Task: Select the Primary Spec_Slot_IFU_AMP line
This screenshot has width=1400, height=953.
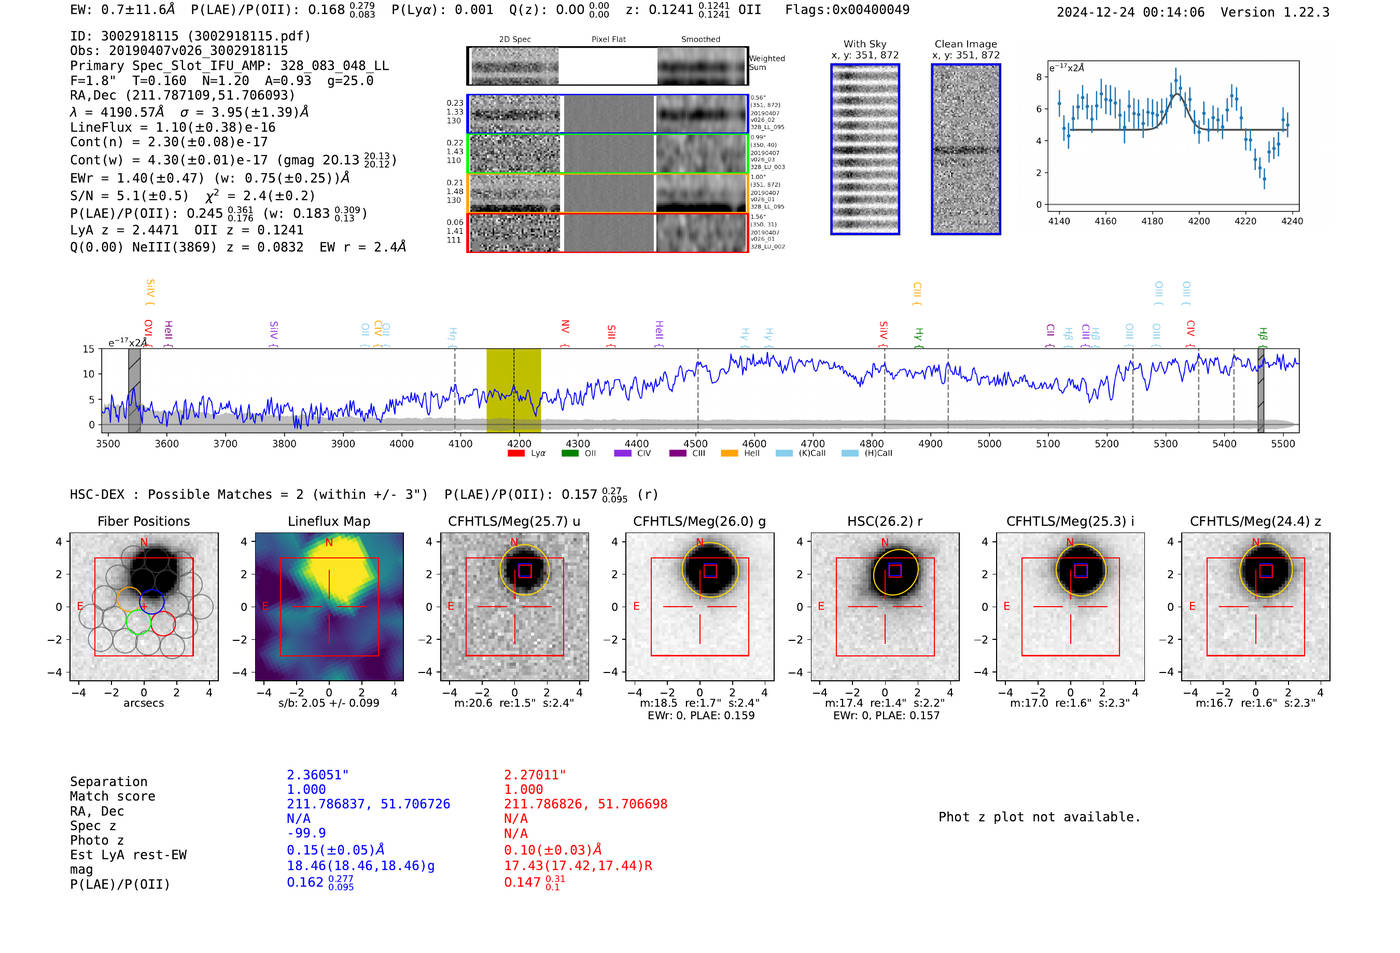Action: click(x=229, y=66)
